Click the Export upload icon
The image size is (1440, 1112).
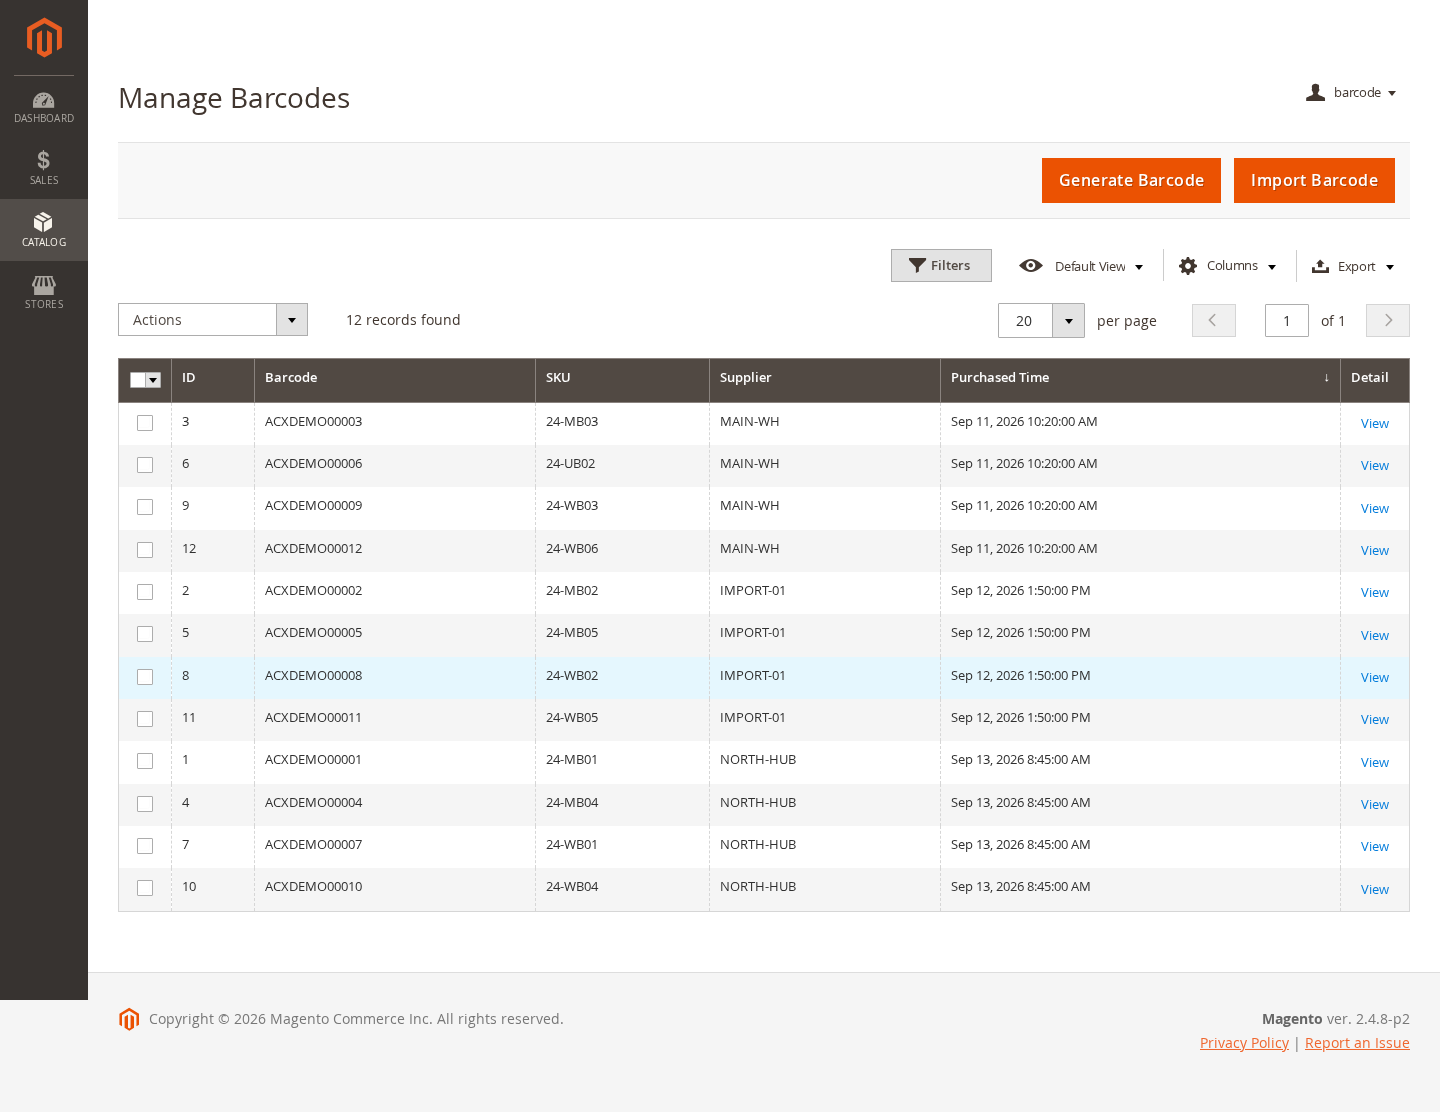click(x=1320, y=266)
